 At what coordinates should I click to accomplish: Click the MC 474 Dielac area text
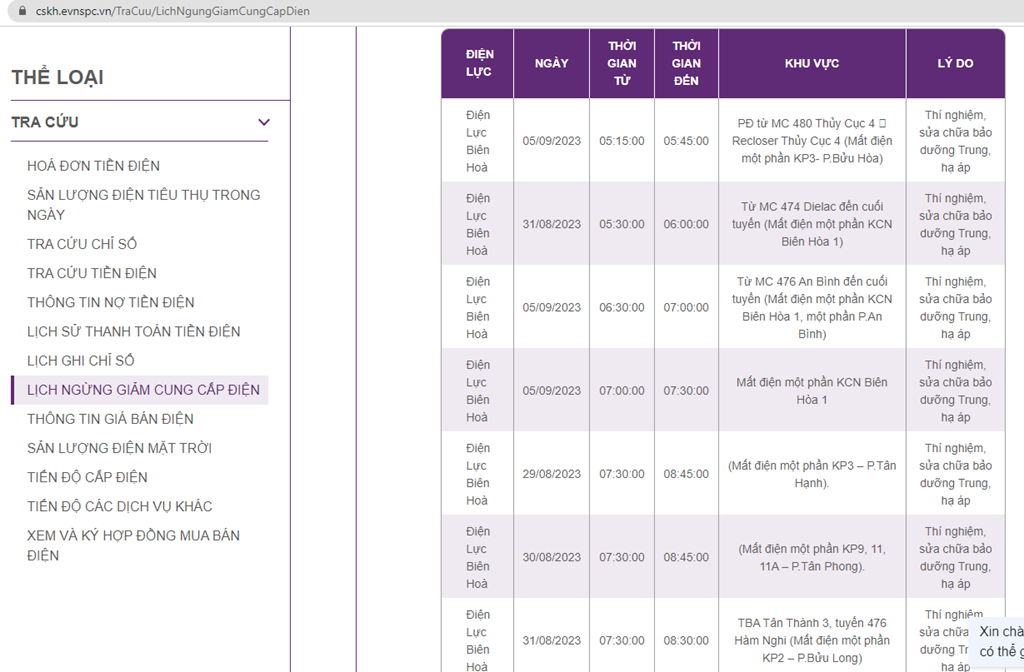click(812, 224)
